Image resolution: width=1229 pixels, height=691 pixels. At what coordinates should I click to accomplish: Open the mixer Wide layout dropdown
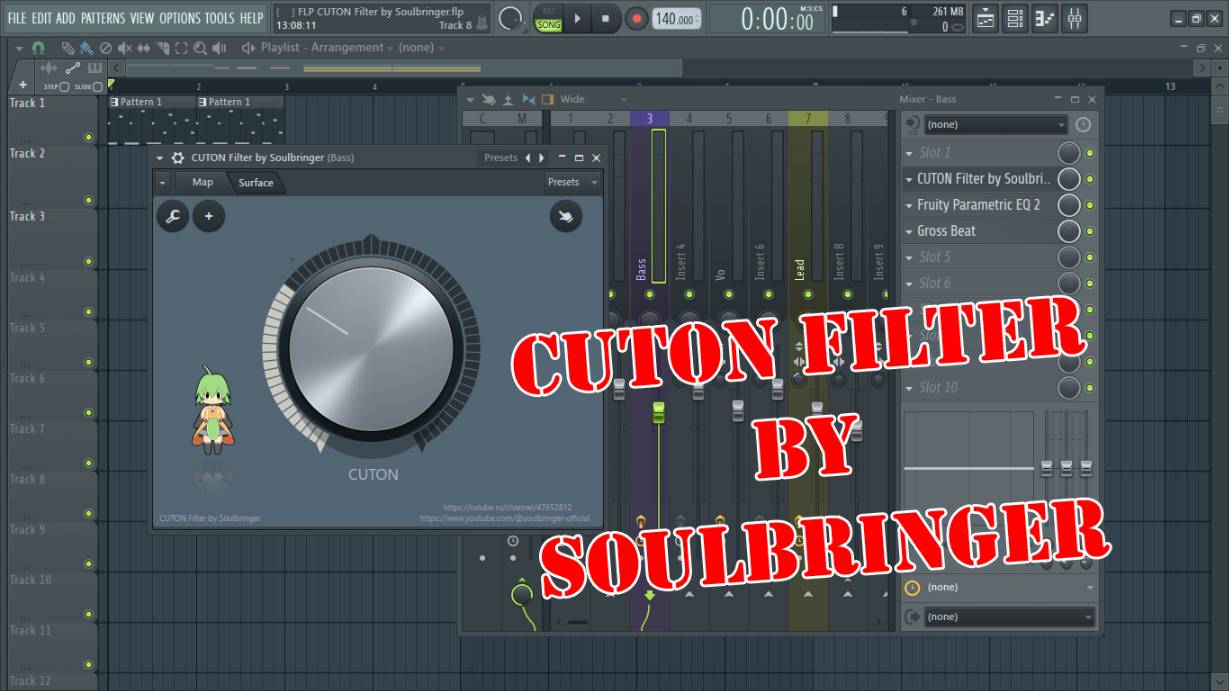point(593,99)
